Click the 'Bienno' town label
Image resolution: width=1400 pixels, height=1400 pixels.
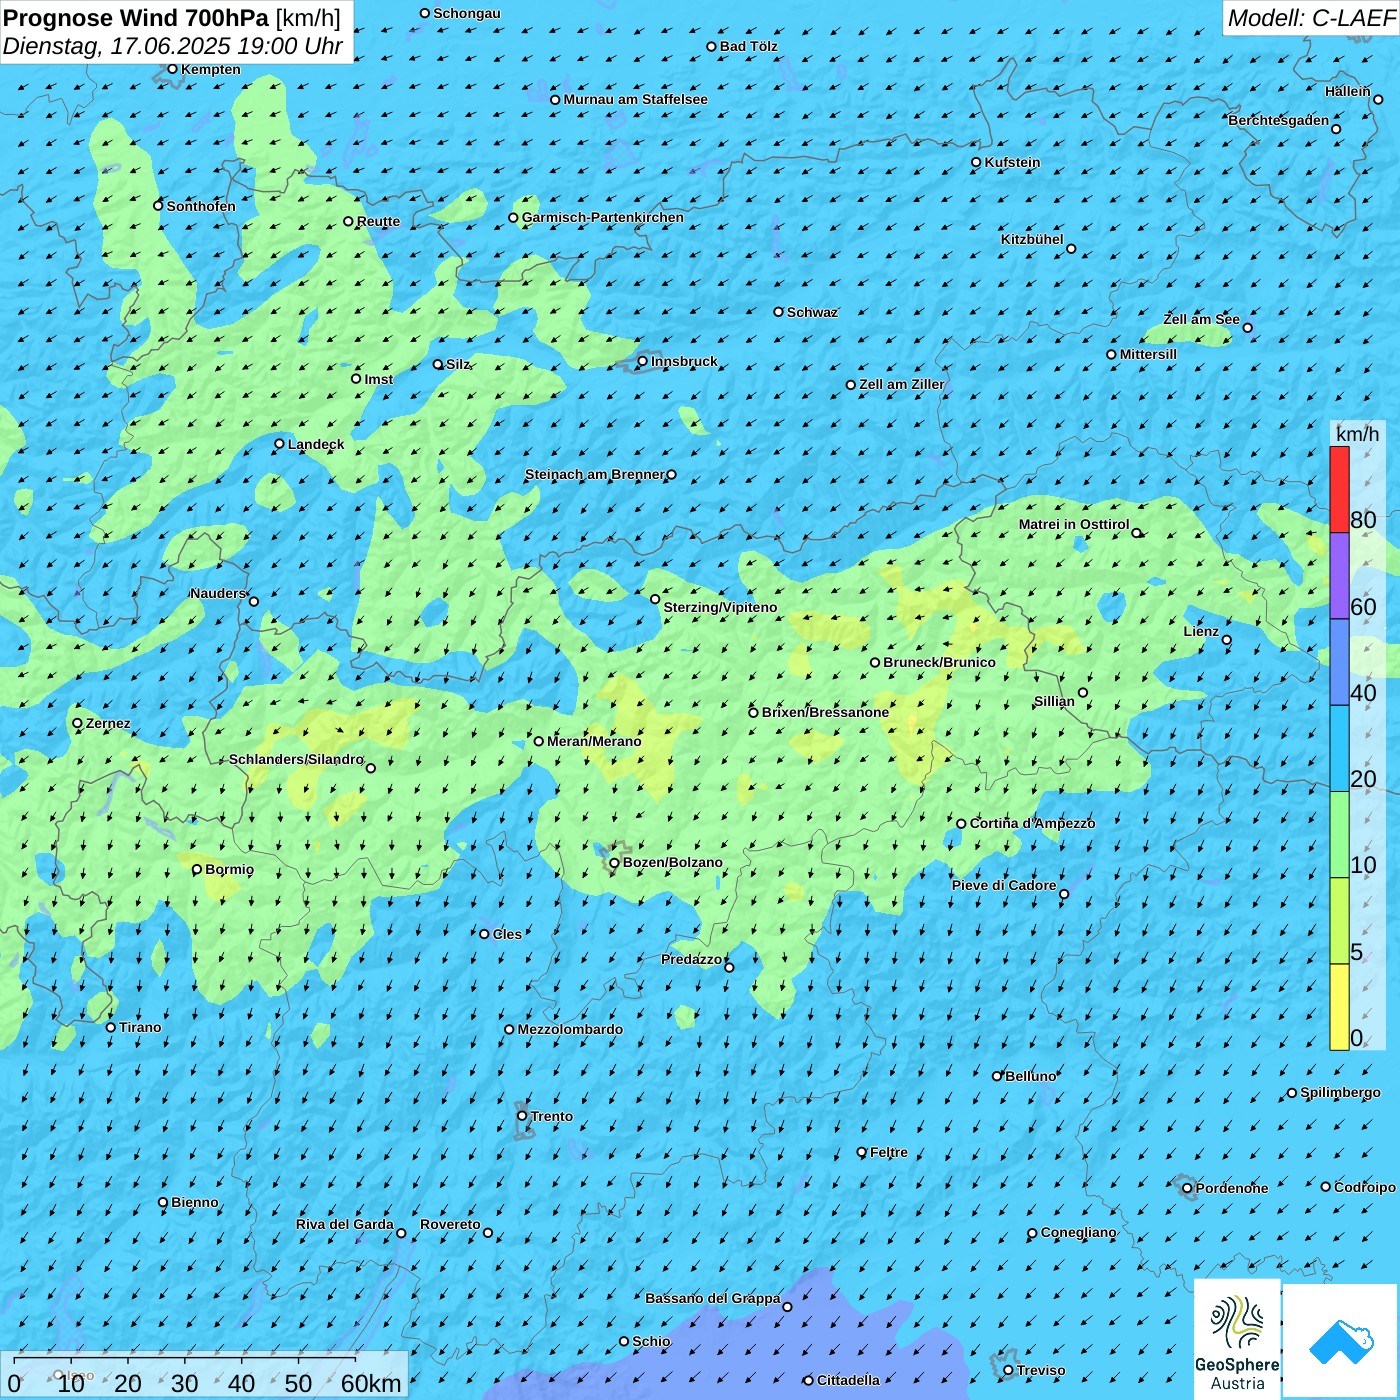coord(195,1202)
